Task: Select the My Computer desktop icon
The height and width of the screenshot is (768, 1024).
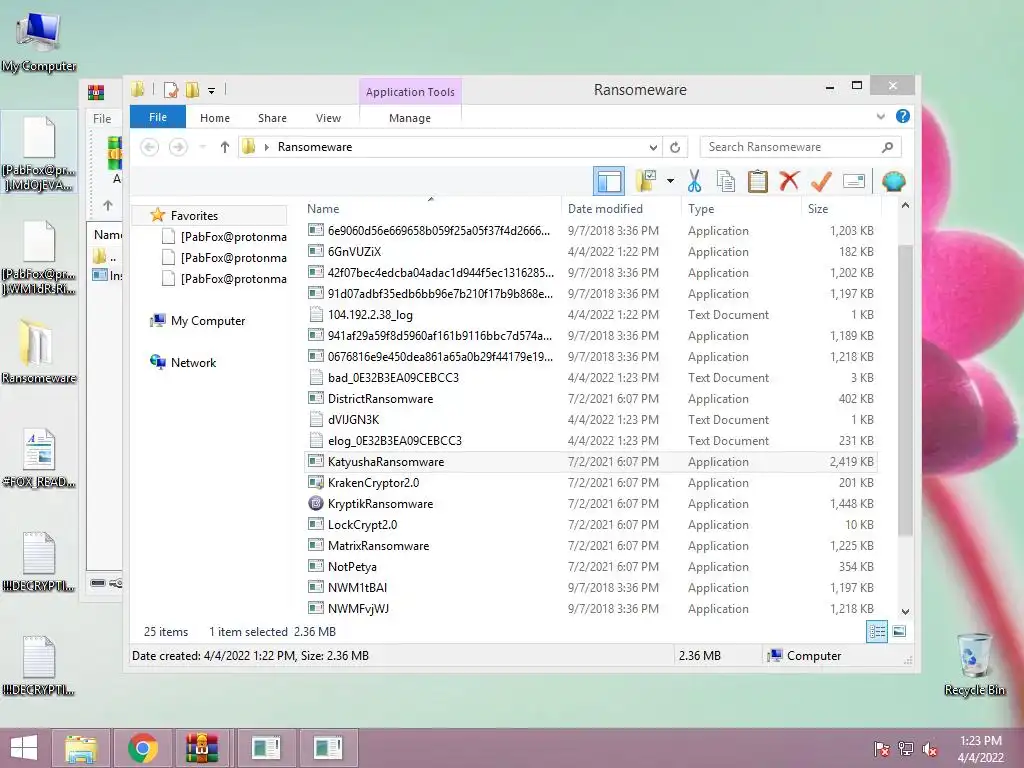Action: [x=39, y=42]
